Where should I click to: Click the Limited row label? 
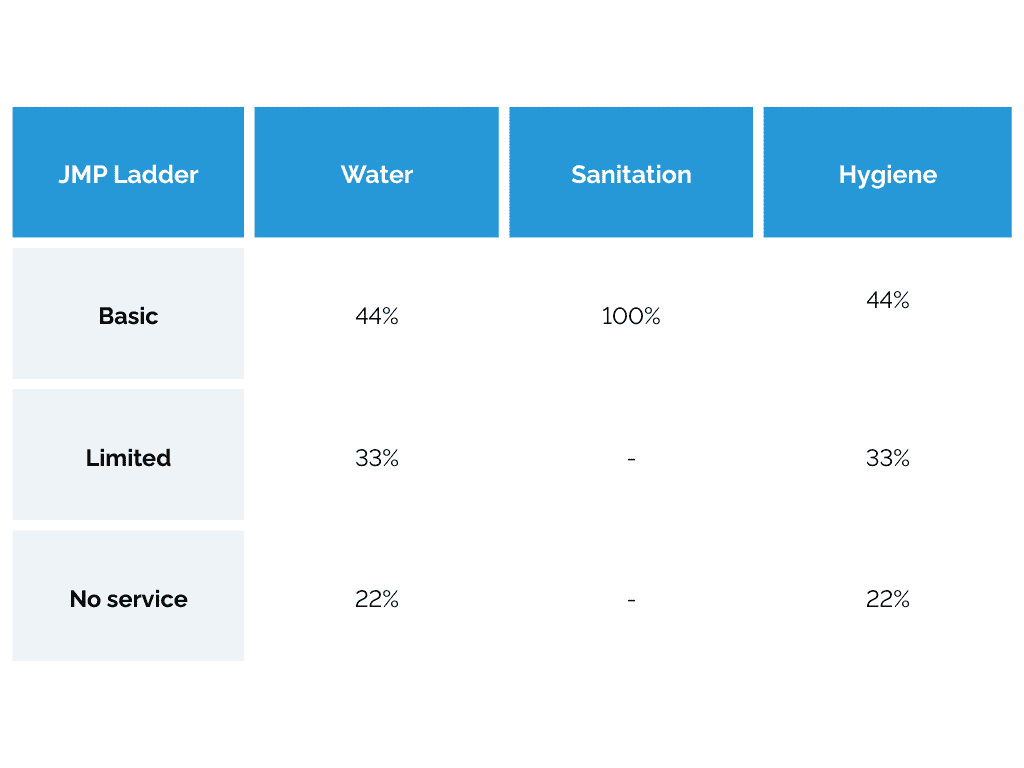[x=128, y=458]
